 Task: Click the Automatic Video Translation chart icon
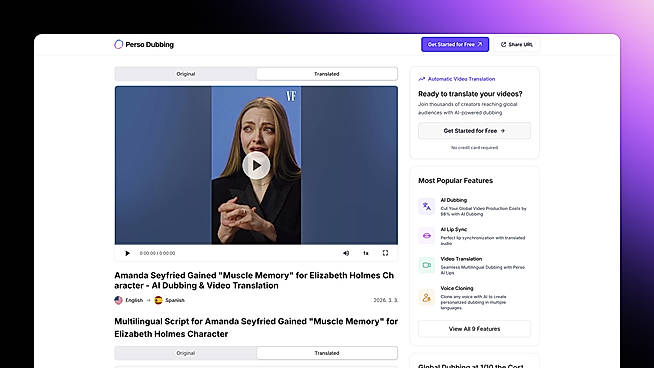[x=422, y=79]
